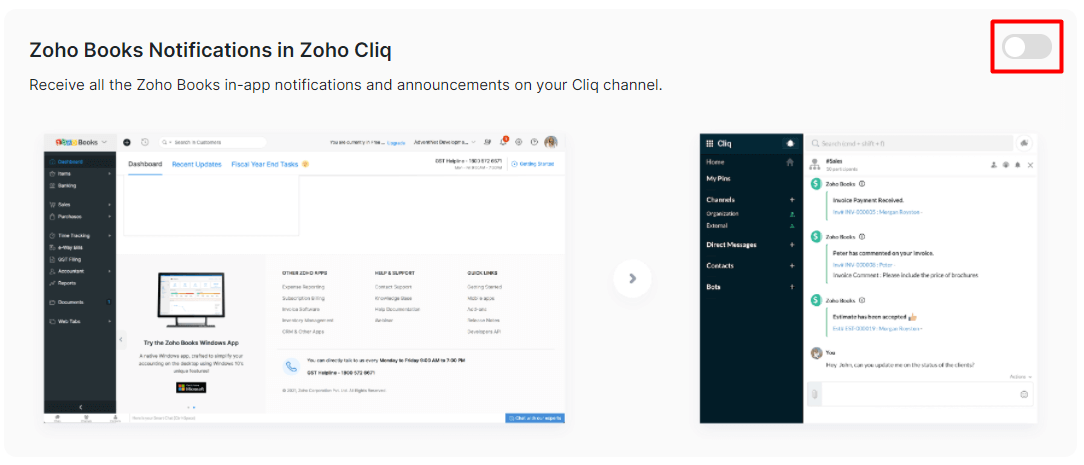This screenshot has width=1084, height=465.
Task: Open the Cliq apps grid icon
Action: (x=709, y=144)
